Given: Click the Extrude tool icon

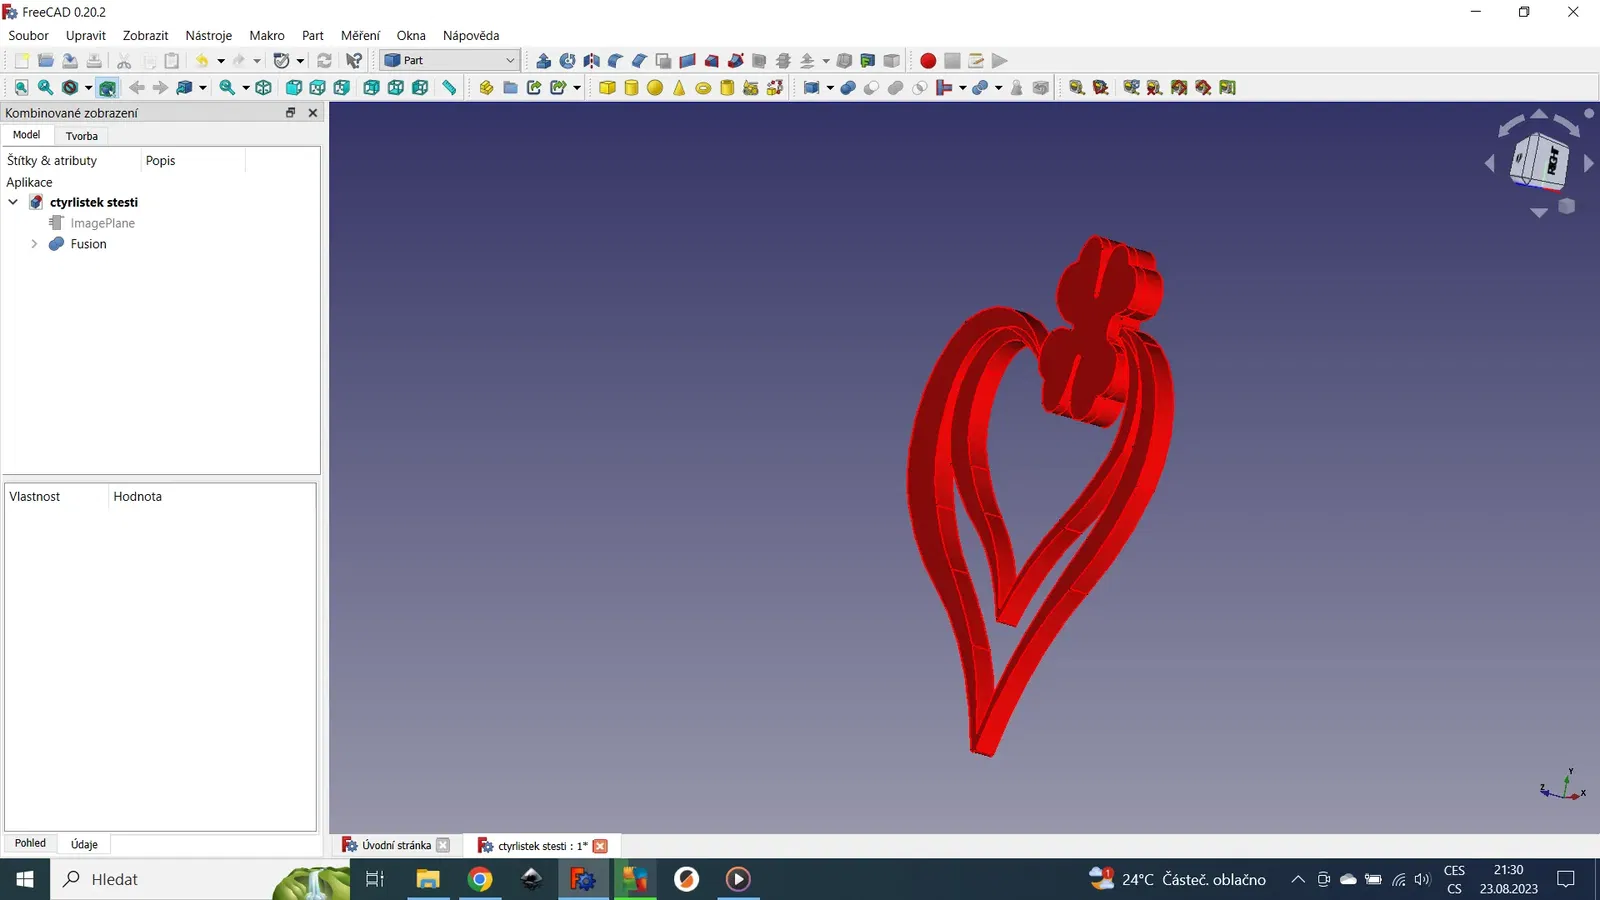Looking at the screenshot, I should pyautogui.click(x=543, y=61).
